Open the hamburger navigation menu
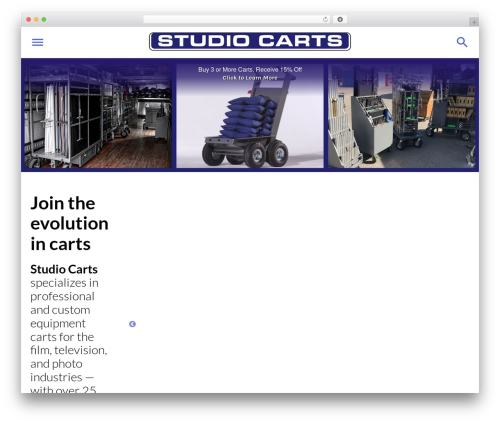 click(37, 42)
